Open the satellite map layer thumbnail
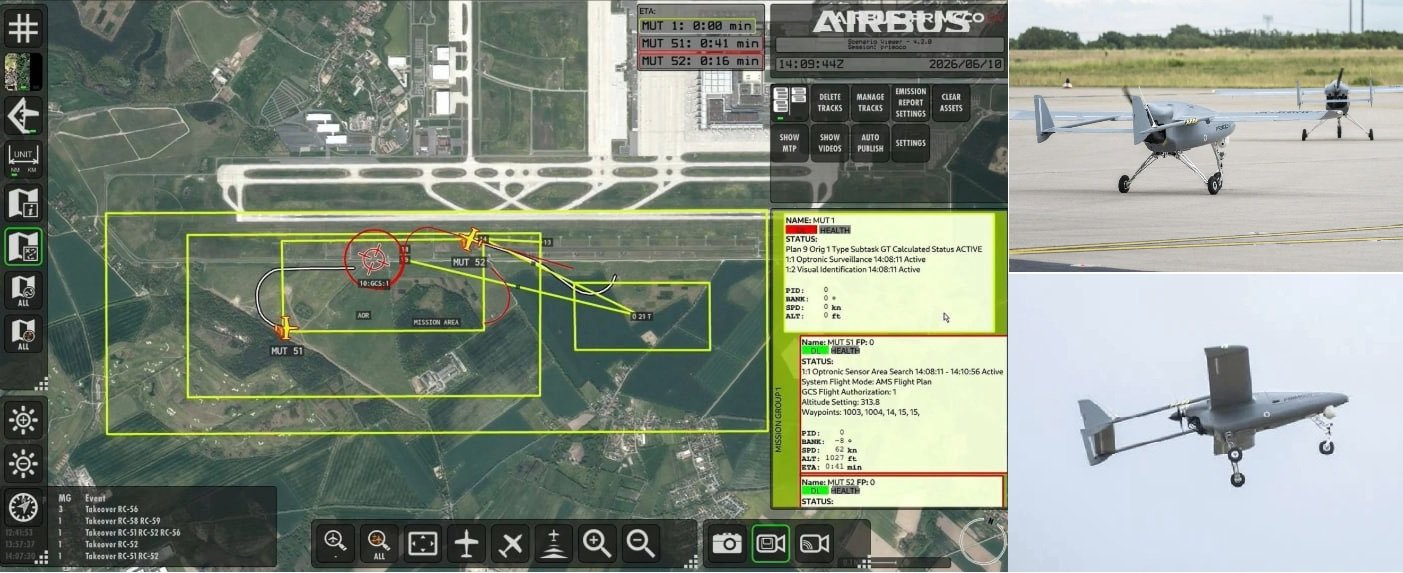The height and width of the screenshot is (573, 1403). pyautogui.click(x=22, y=72)
